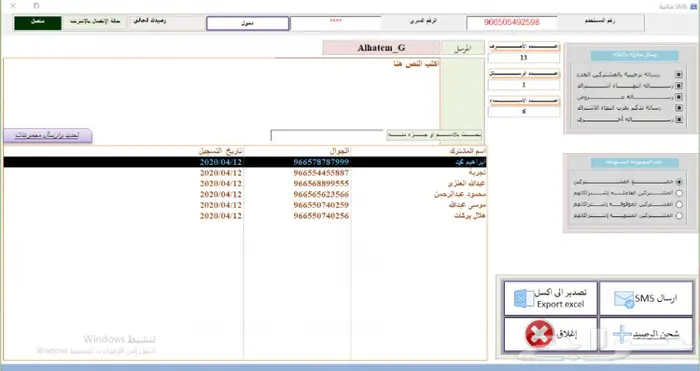
Task: Select subscriber 'محمود عبدالرحمن' in the list
Action: click(460, 194)
